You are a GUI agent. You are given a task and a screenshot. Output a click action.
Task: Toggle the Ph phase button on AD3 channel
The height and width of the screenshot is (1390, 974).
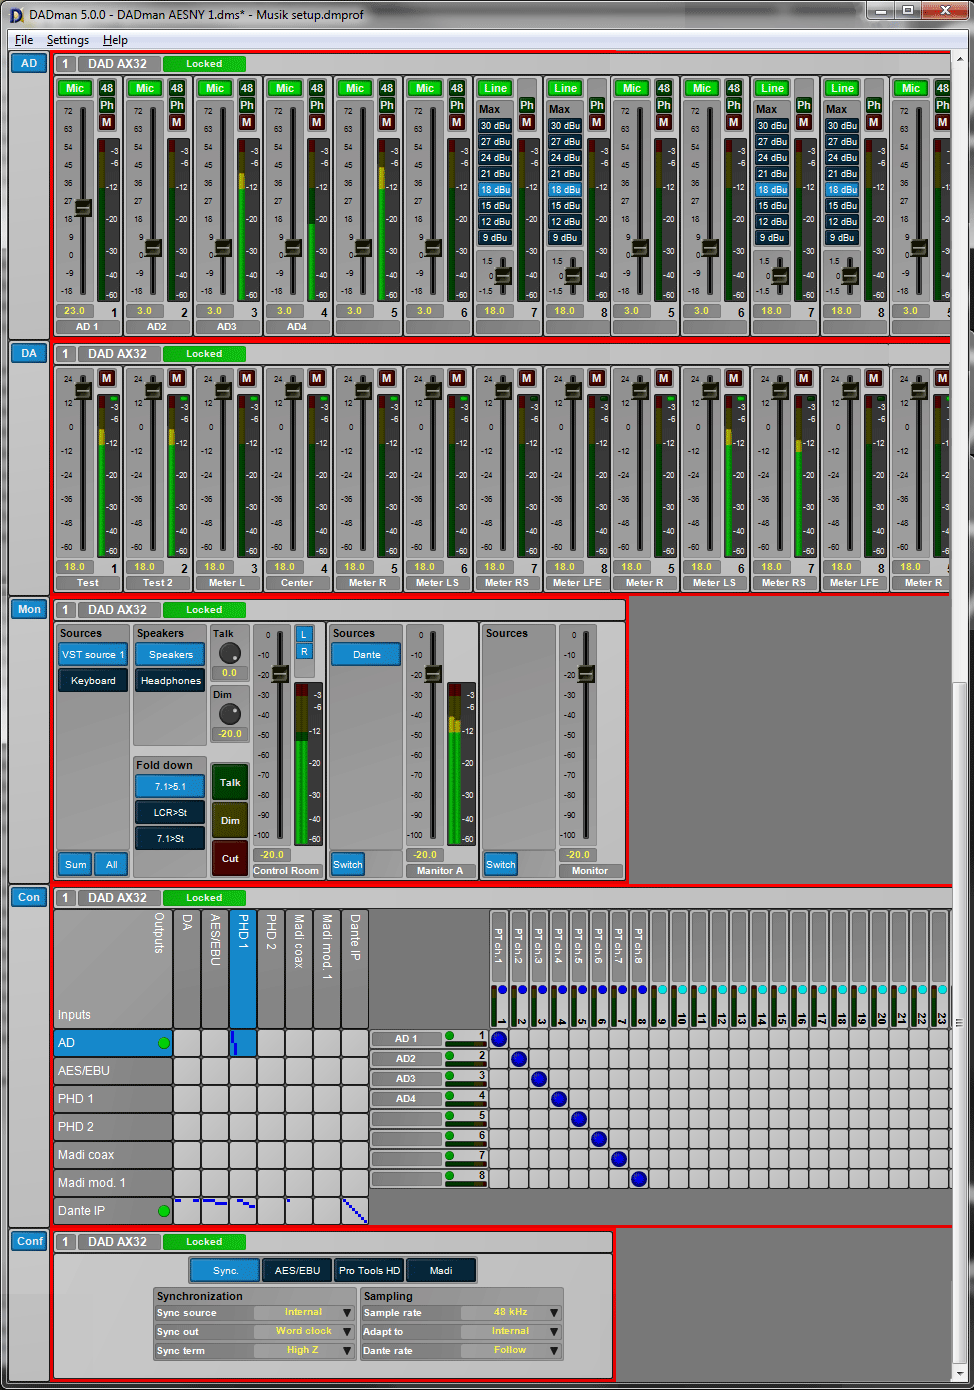point(247,105)
